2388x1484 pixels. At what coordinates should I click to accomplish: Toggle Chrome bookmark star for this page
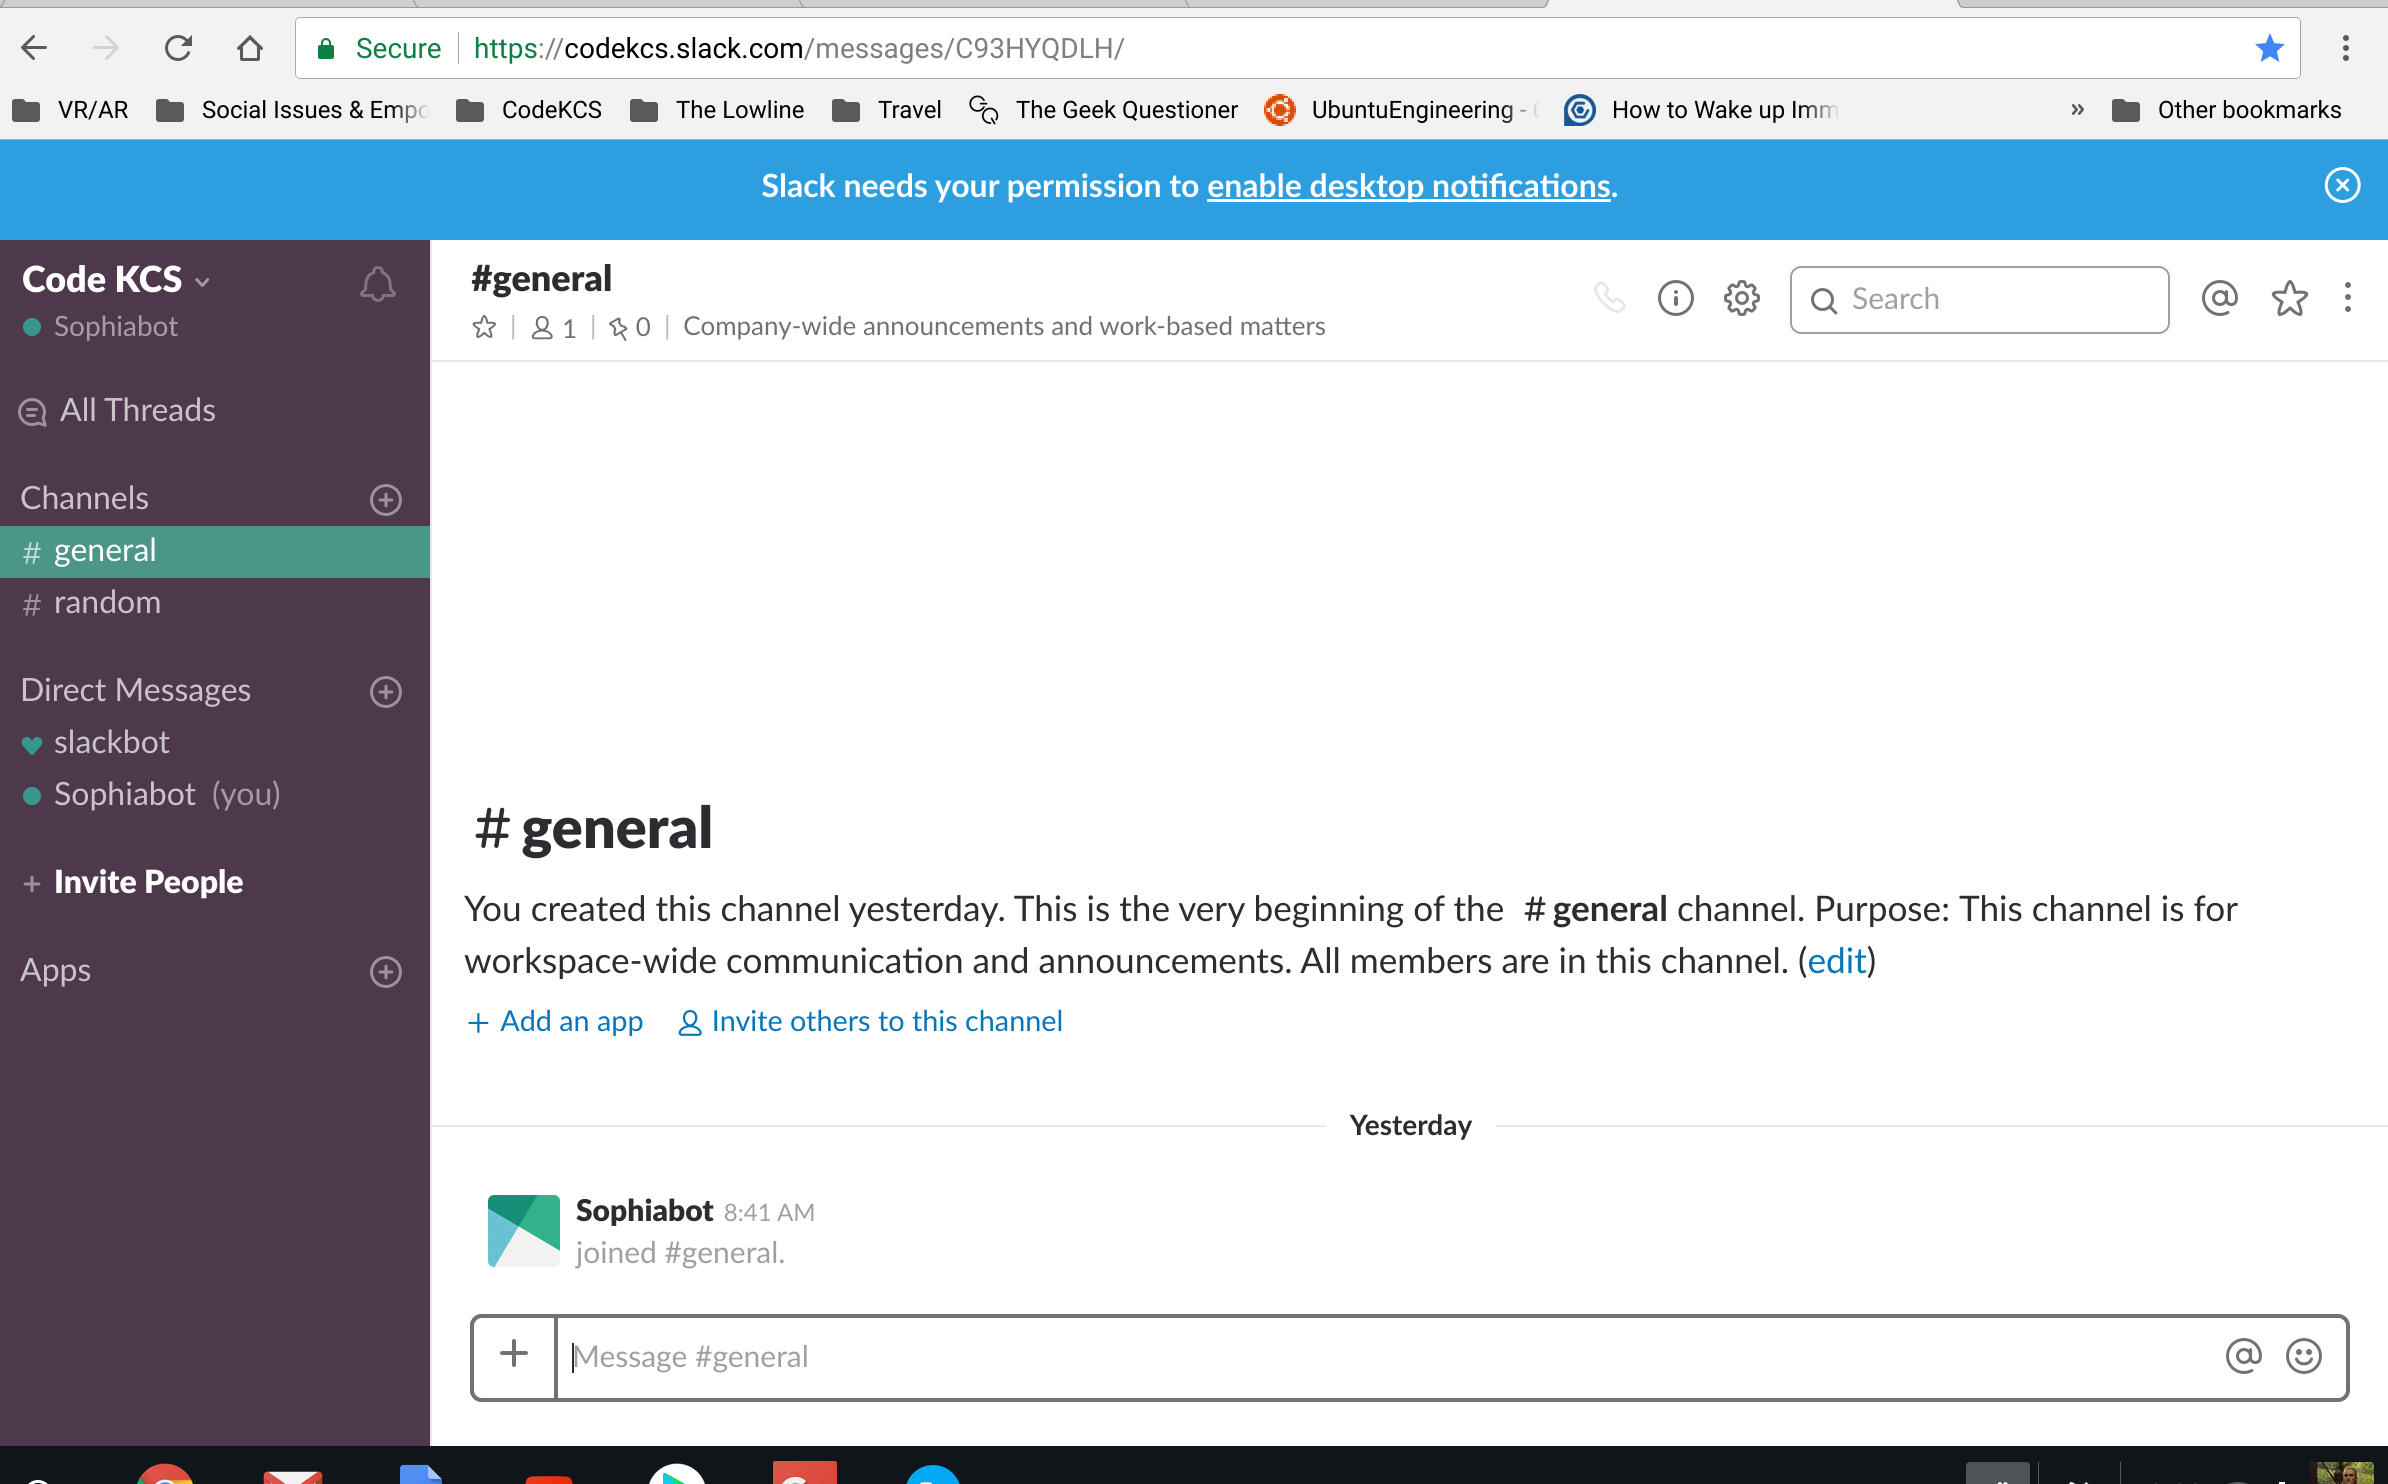(x=2269, y=48)
